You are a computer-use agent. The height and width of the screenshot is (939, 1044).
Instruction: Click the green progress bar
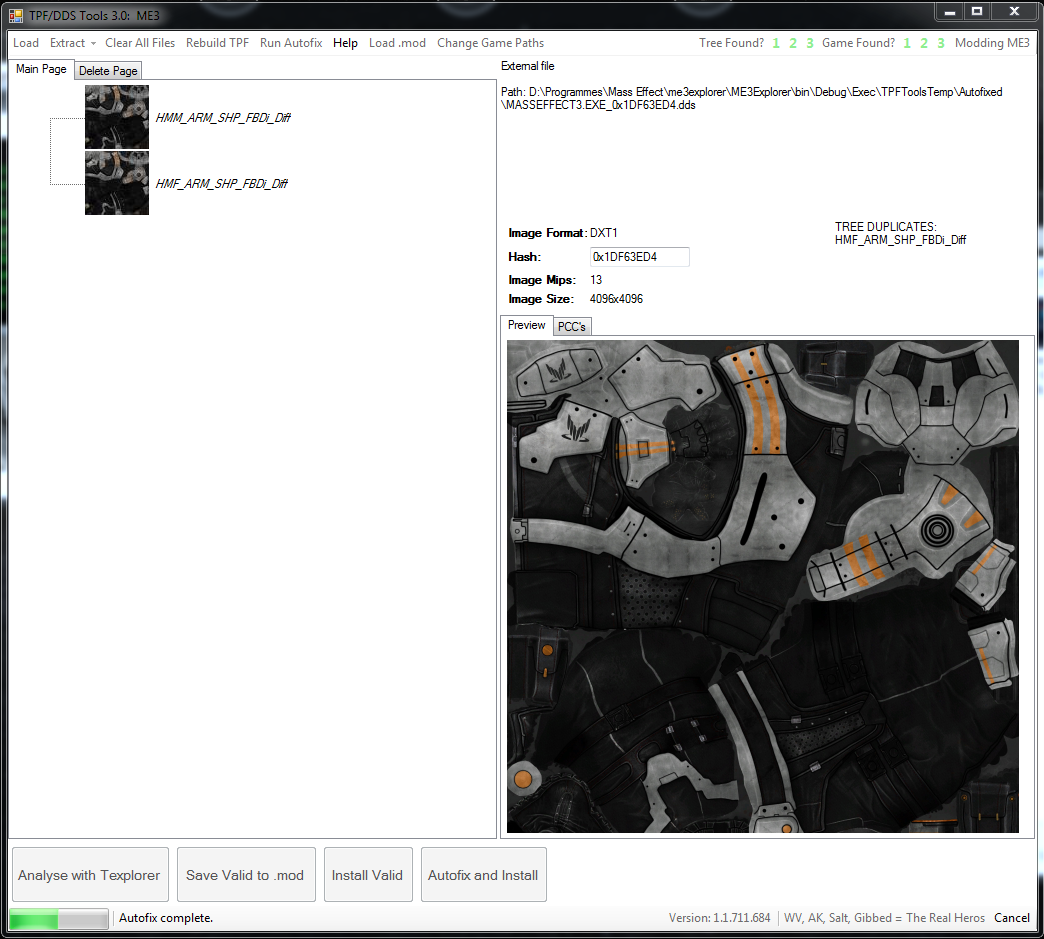click(x=59, y=918)
